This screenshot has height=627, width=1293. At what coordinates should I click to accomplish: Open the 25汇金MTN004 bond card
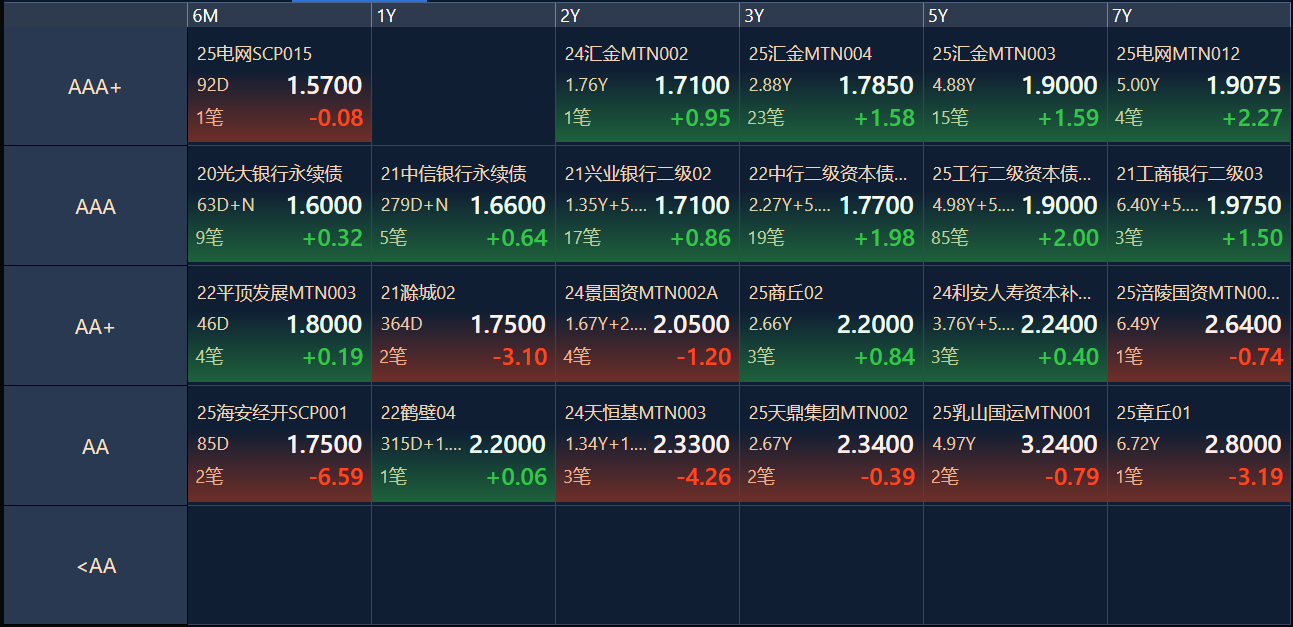(831, 86)
